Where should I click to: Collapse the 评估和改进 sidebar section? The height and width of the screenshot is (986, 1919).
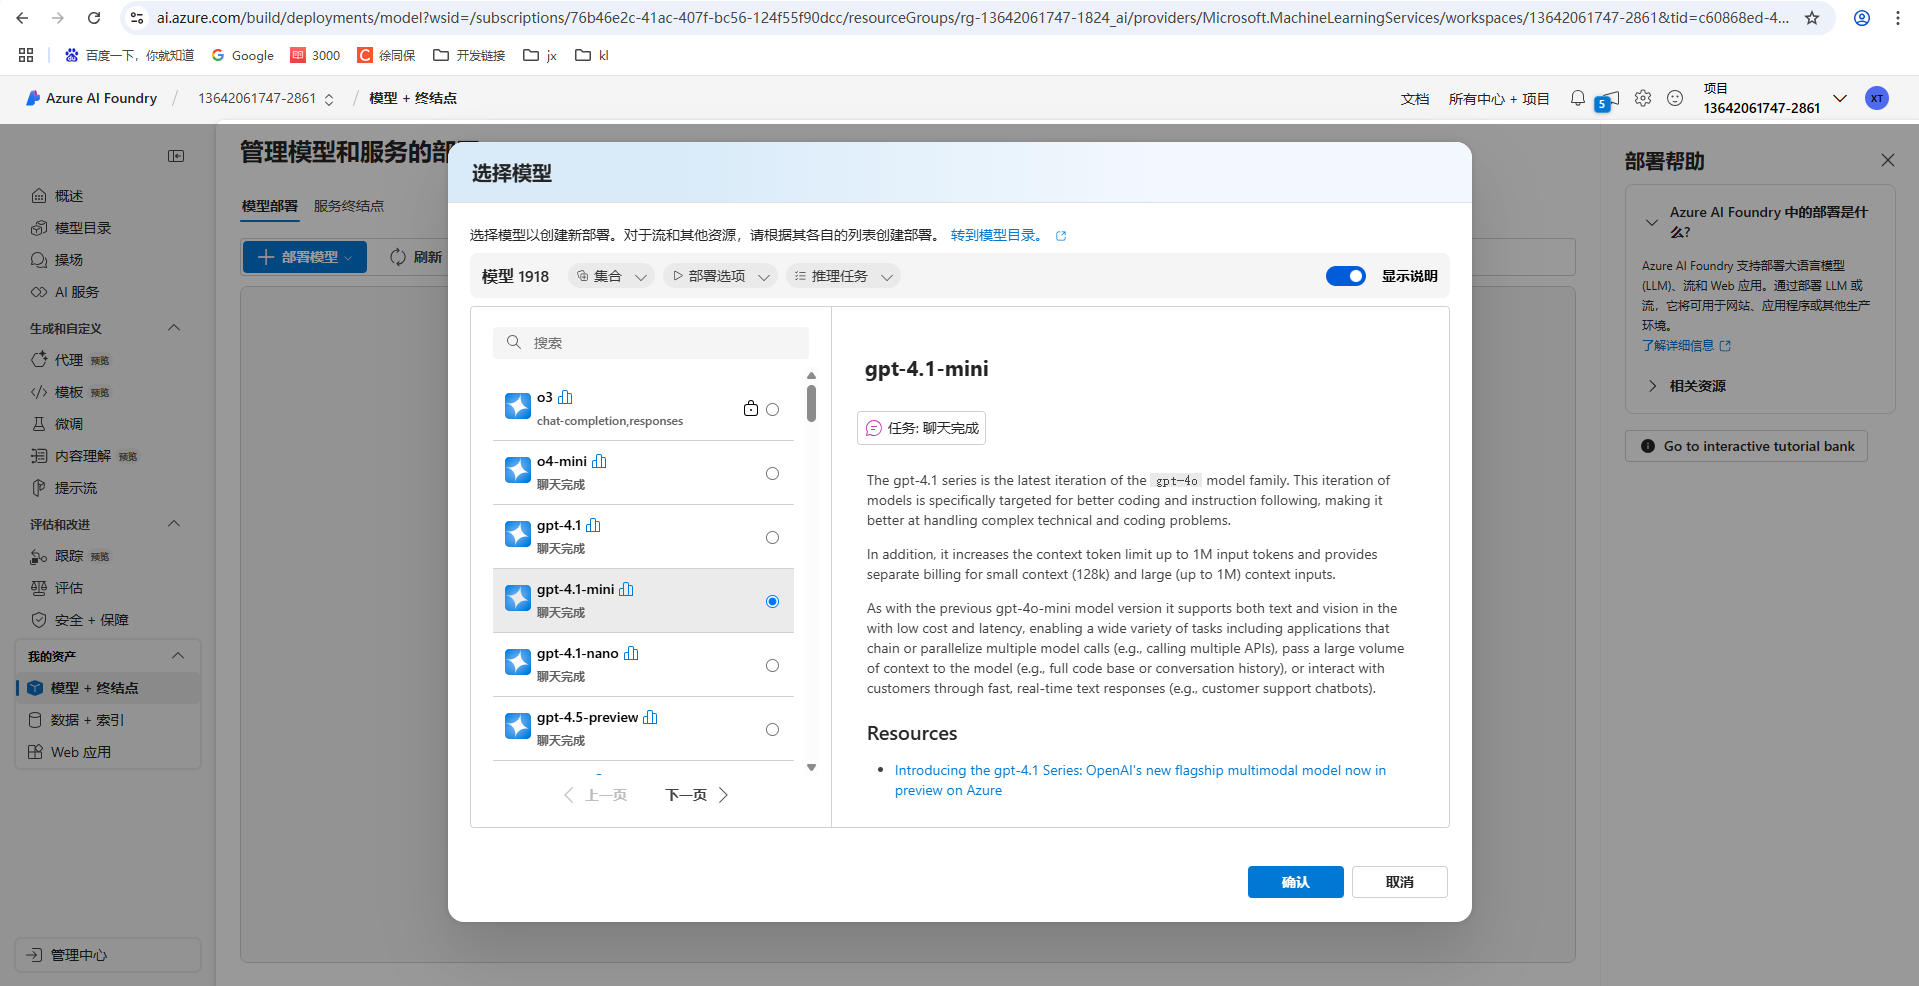coord(174,524)
